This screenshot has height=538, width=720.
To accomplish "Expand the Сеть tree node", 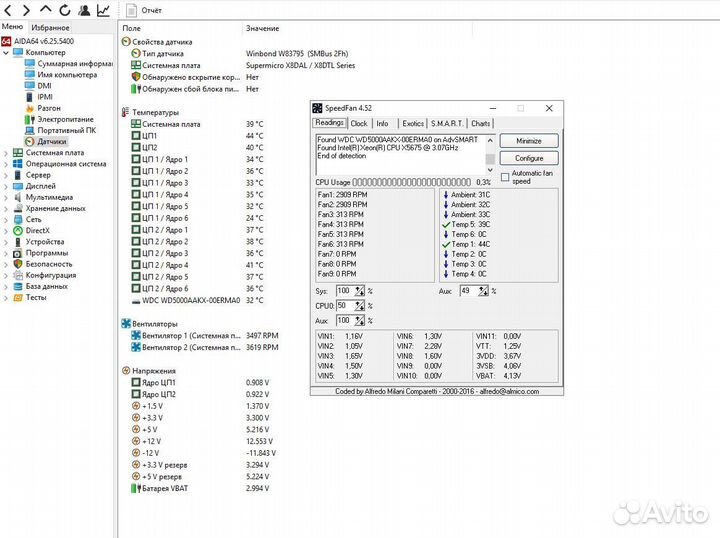I will coord(6,220).
